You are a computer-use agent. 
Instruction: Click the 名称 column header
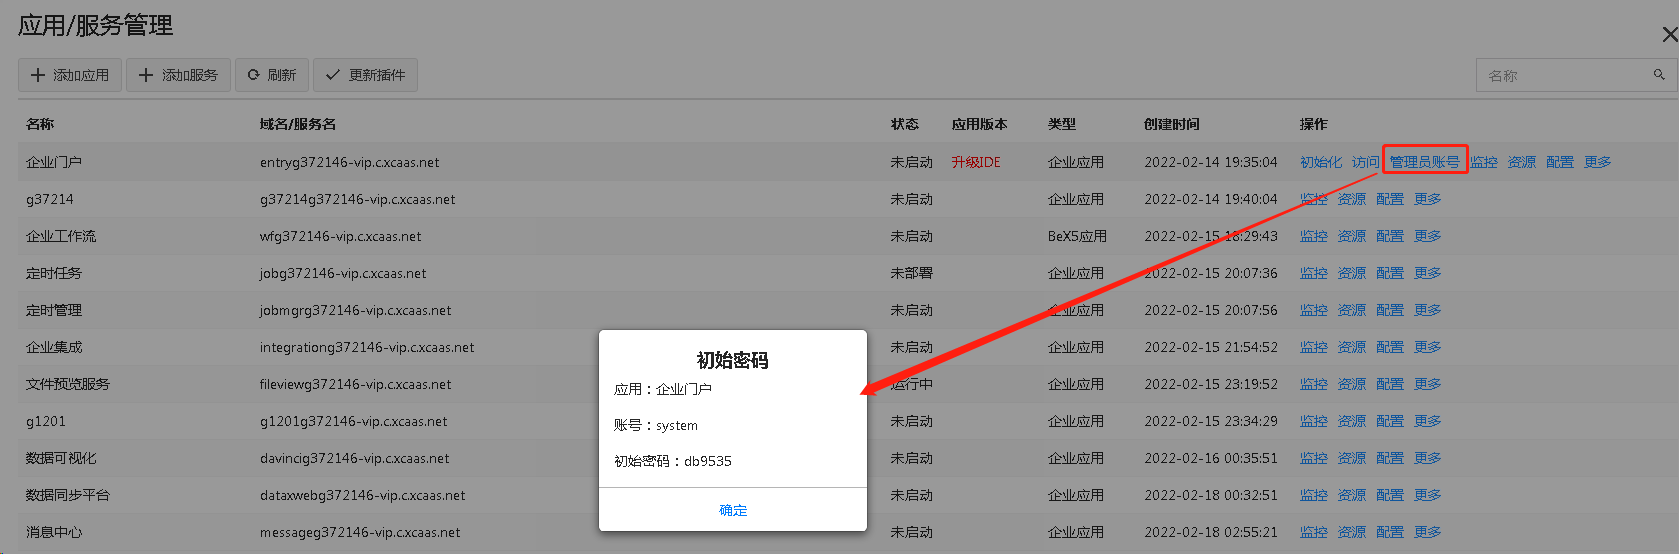click(40, 124)
